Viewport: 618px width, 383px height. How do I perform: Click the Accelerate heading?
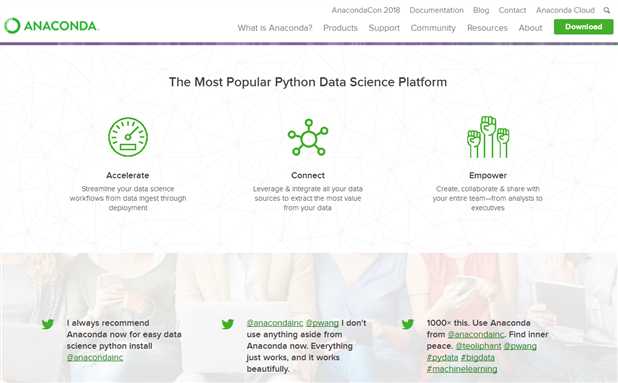pyautogui.click(x=128, y=175)
